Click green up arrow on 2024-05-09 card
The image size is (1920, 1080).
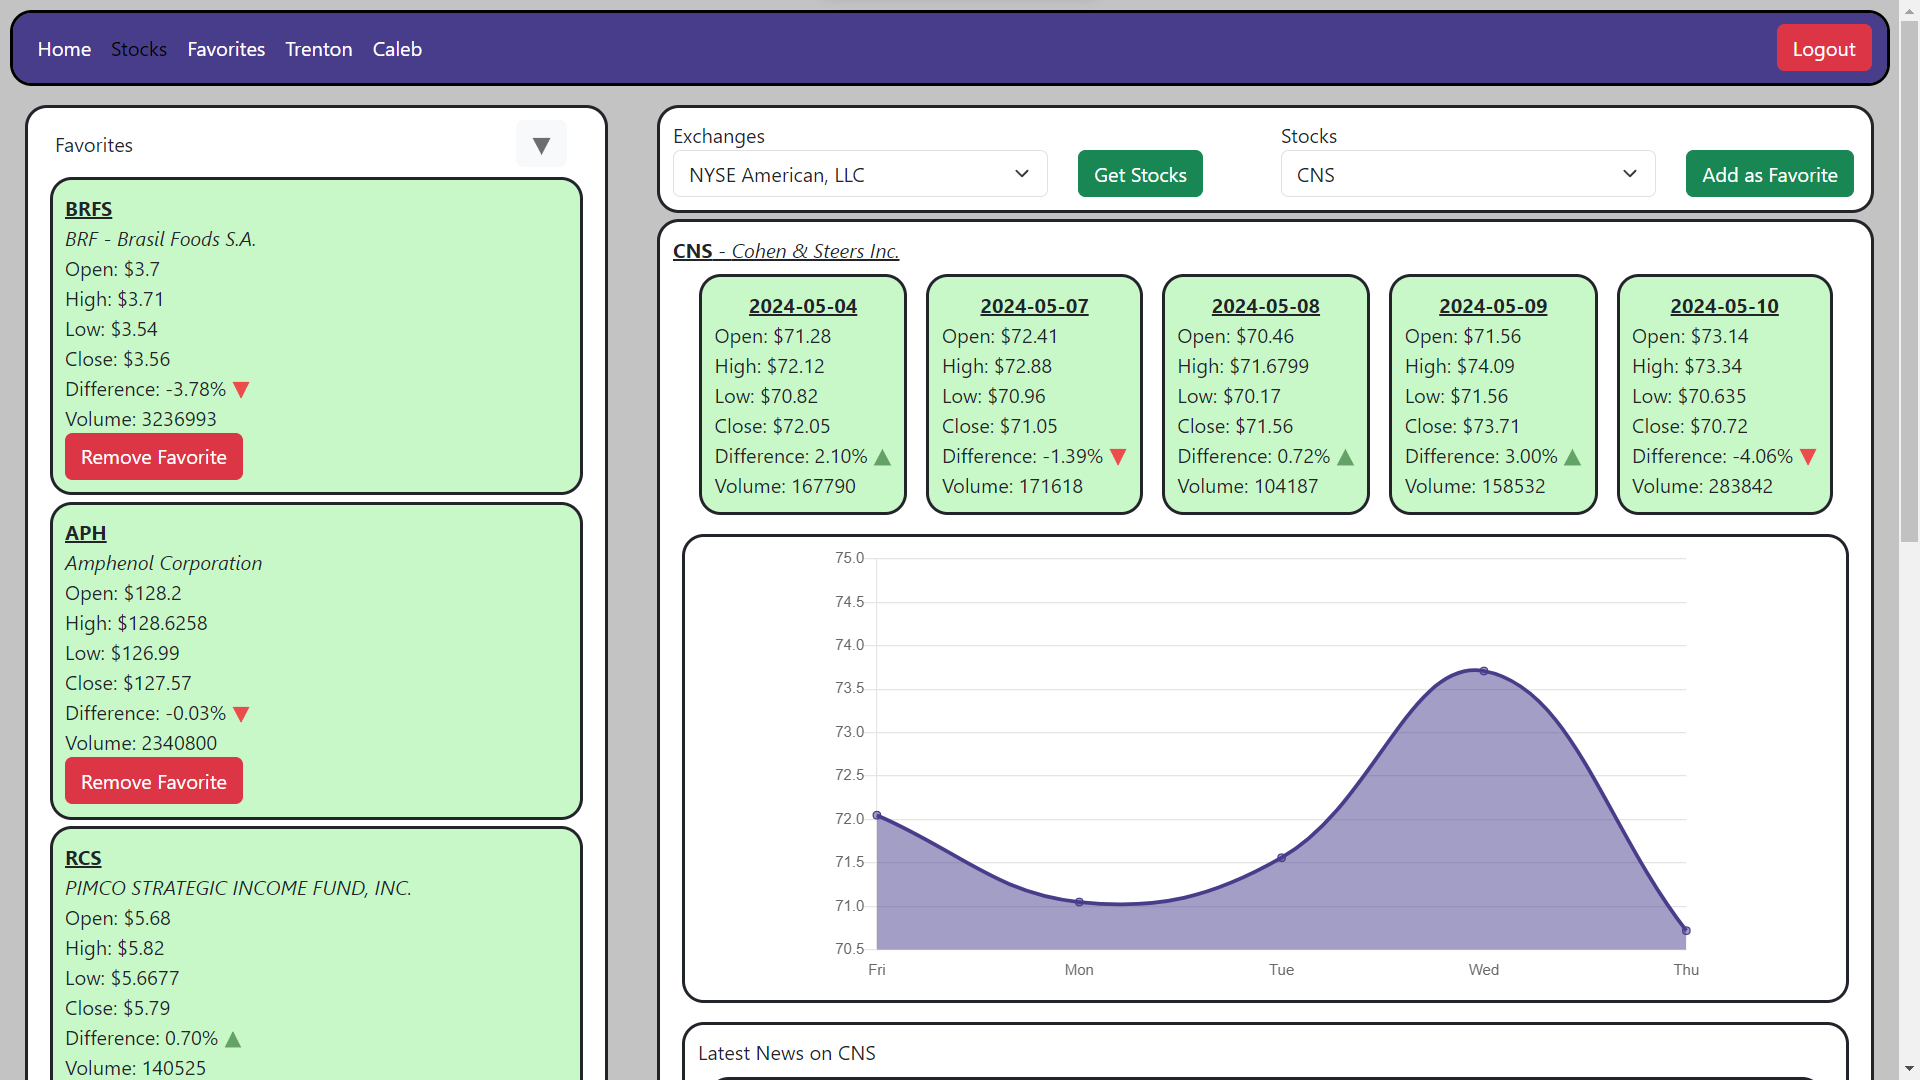(x=1572, y=457)
